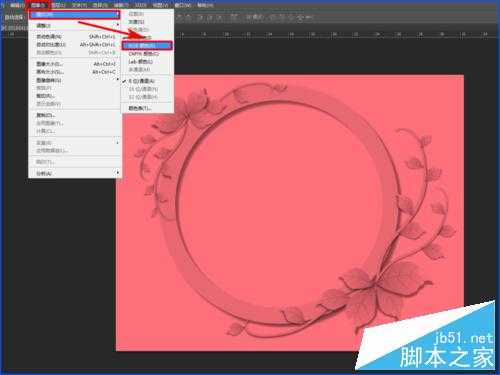
Task: Choose 计算 from Image menu
Action: [74, 131]
